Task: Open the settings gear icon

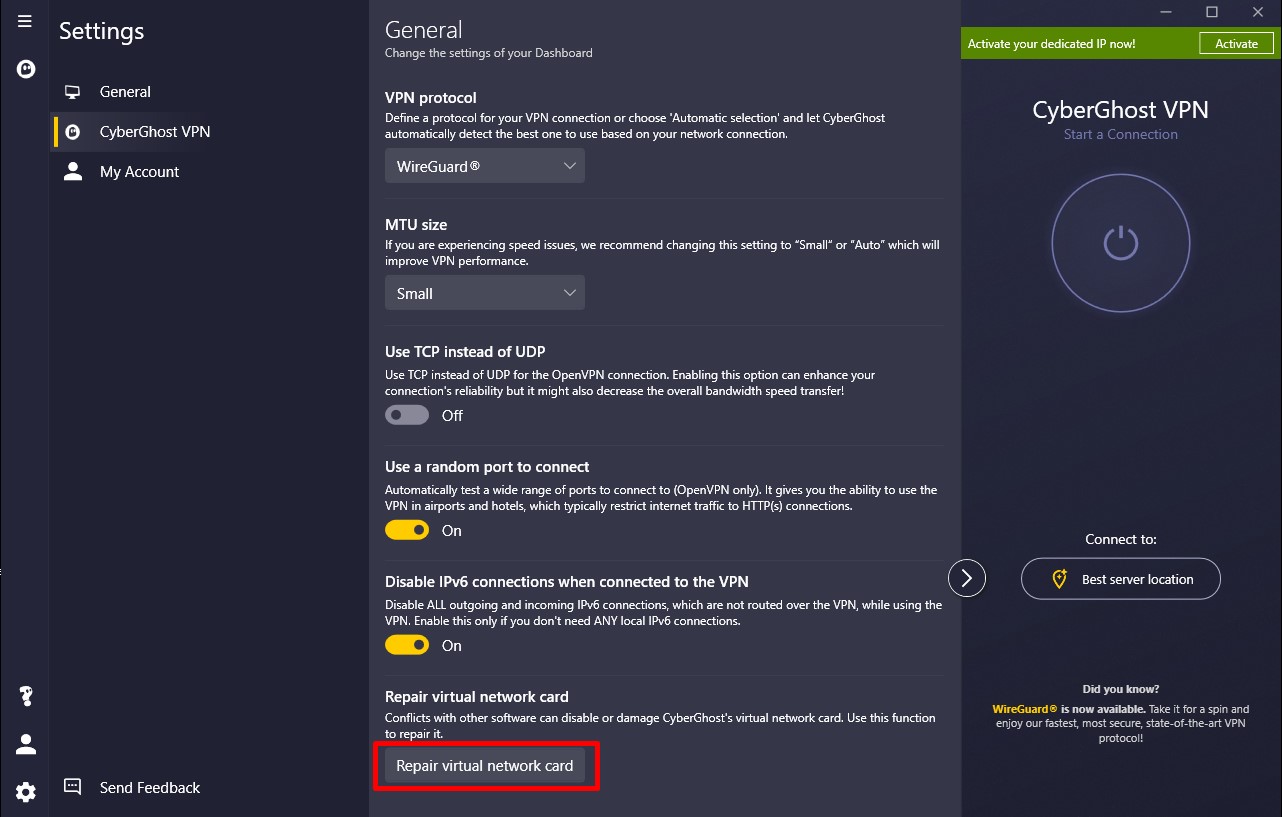Action: pos(26,792)
